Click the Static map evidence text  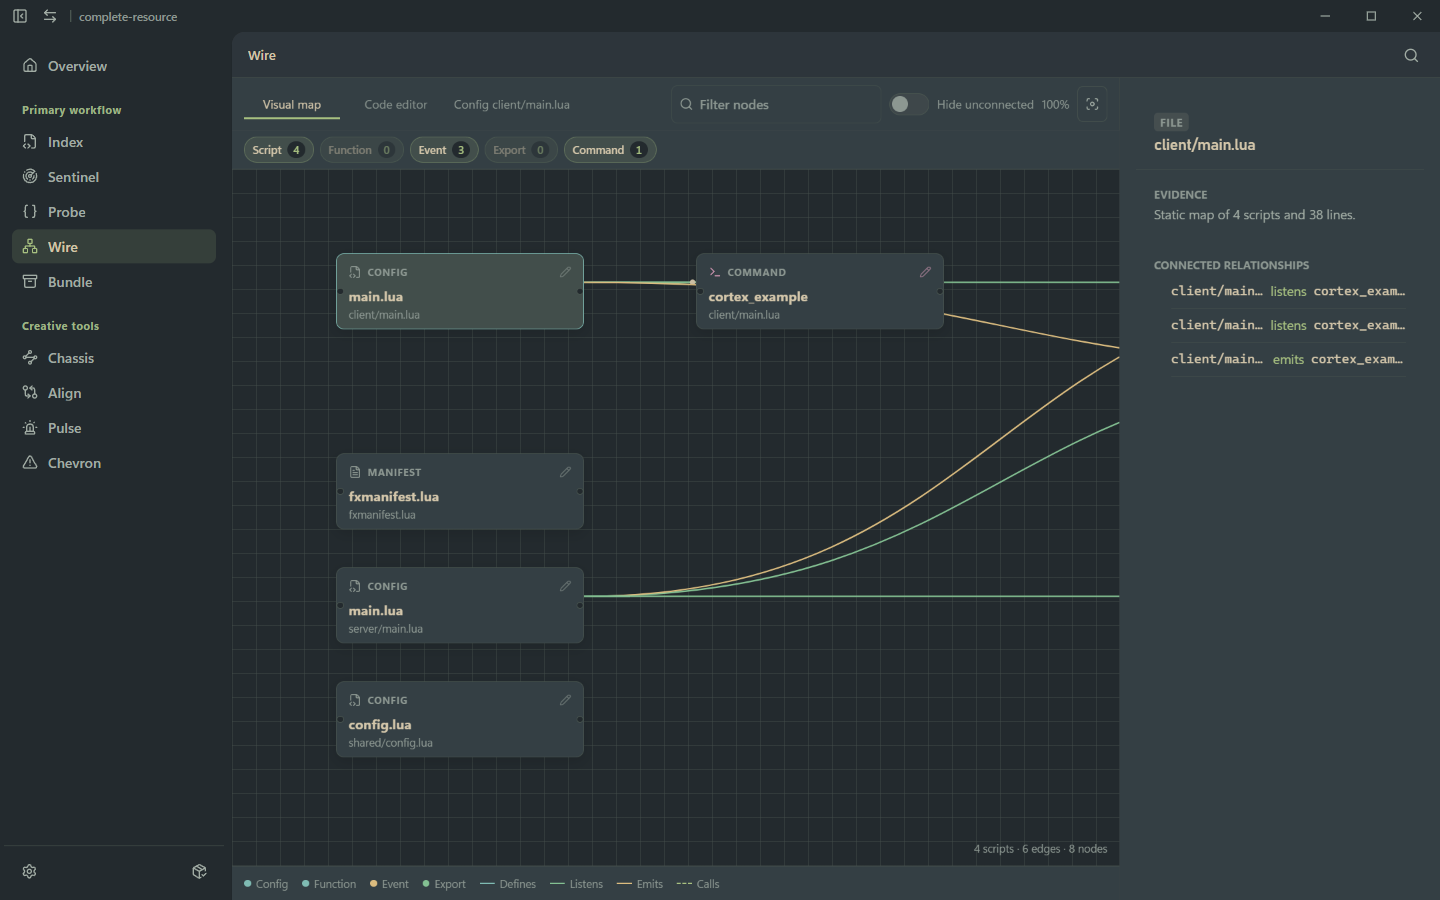[x=1254, y=215]
